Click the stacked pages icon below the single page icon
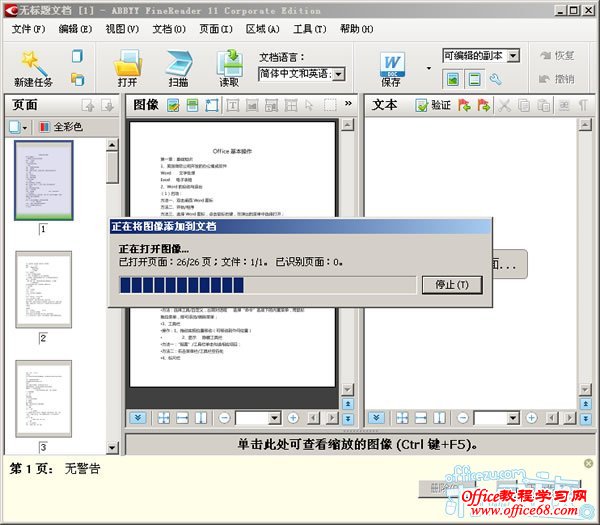 pyautogui.click(x=77, y=79)
